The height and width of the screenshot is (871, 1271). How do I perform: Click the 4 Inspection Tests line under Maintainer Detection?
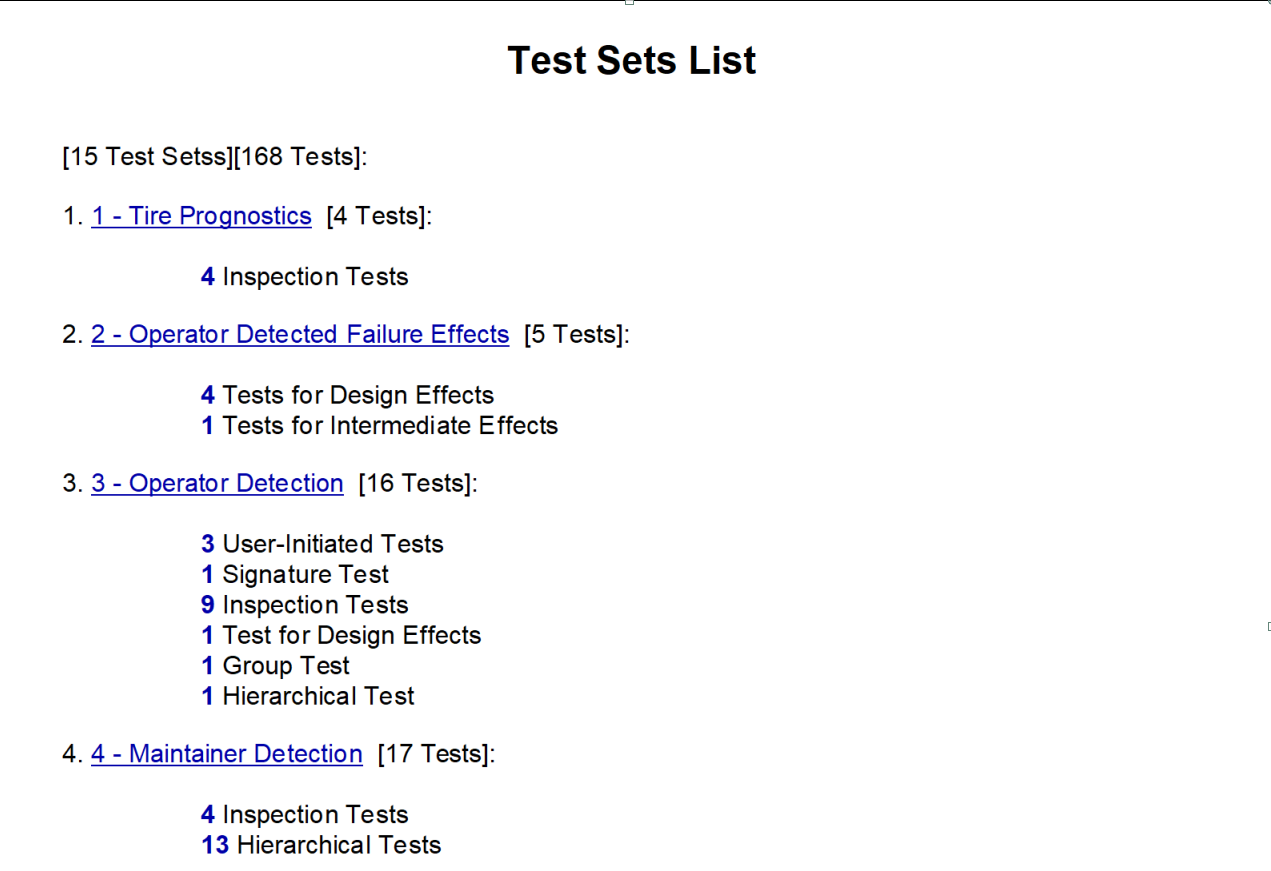pyautogui.click(x=305, y=815)
